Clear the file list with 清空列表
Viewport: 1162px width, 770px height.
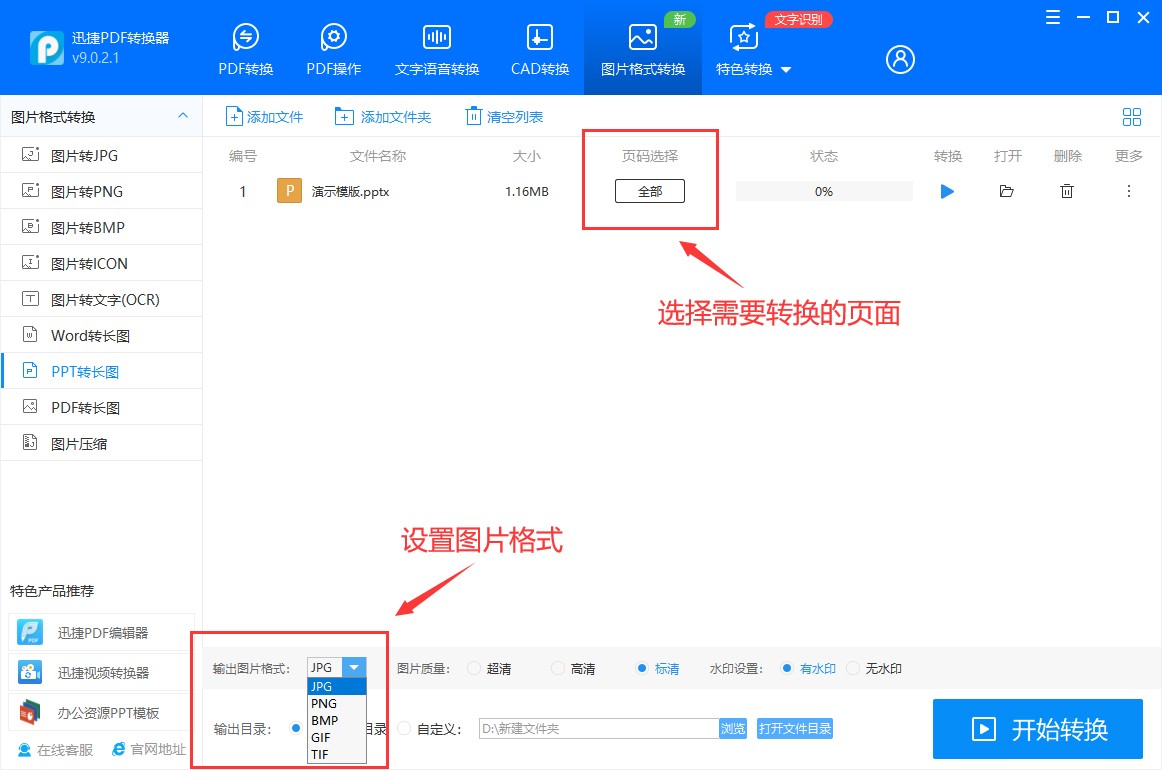point(504,116)
